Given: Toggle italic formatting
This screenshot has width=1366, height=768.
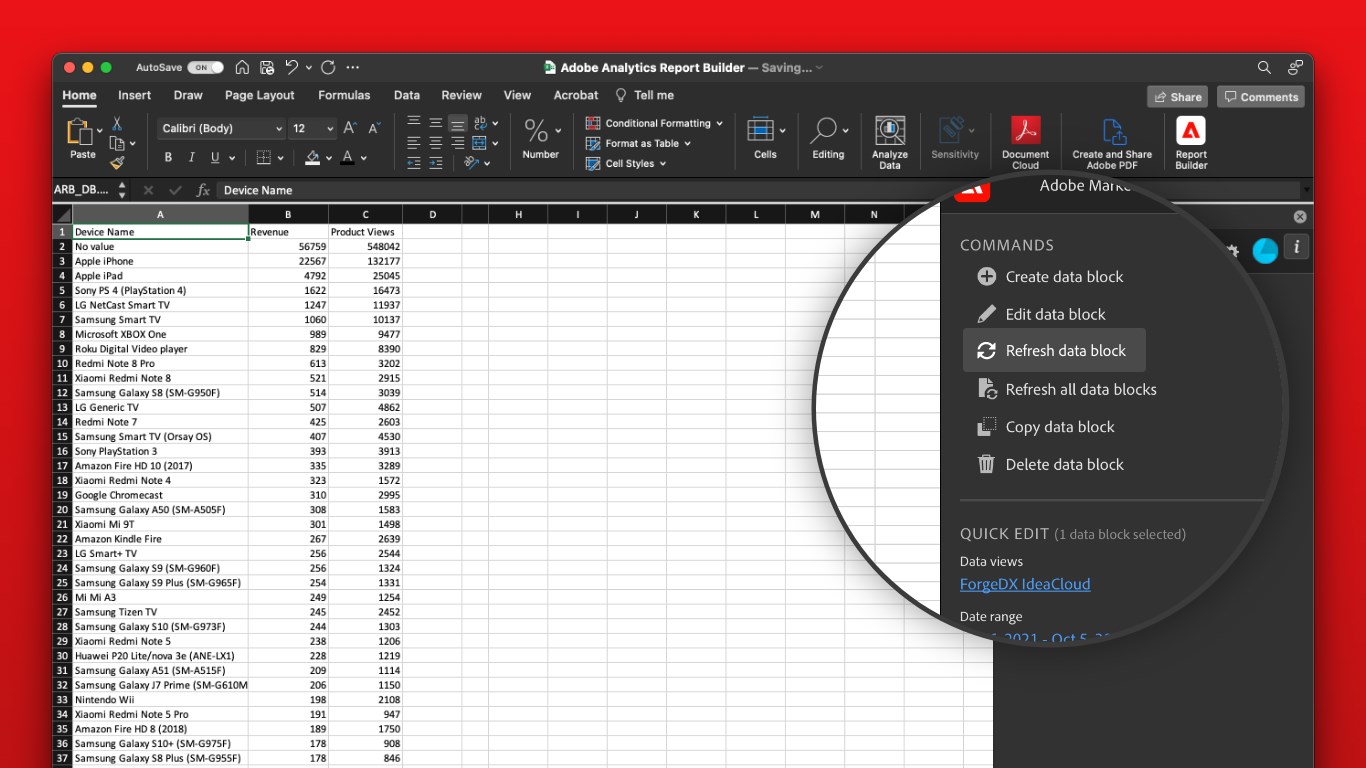Looking at the screenshot, I should click(191, 158).
